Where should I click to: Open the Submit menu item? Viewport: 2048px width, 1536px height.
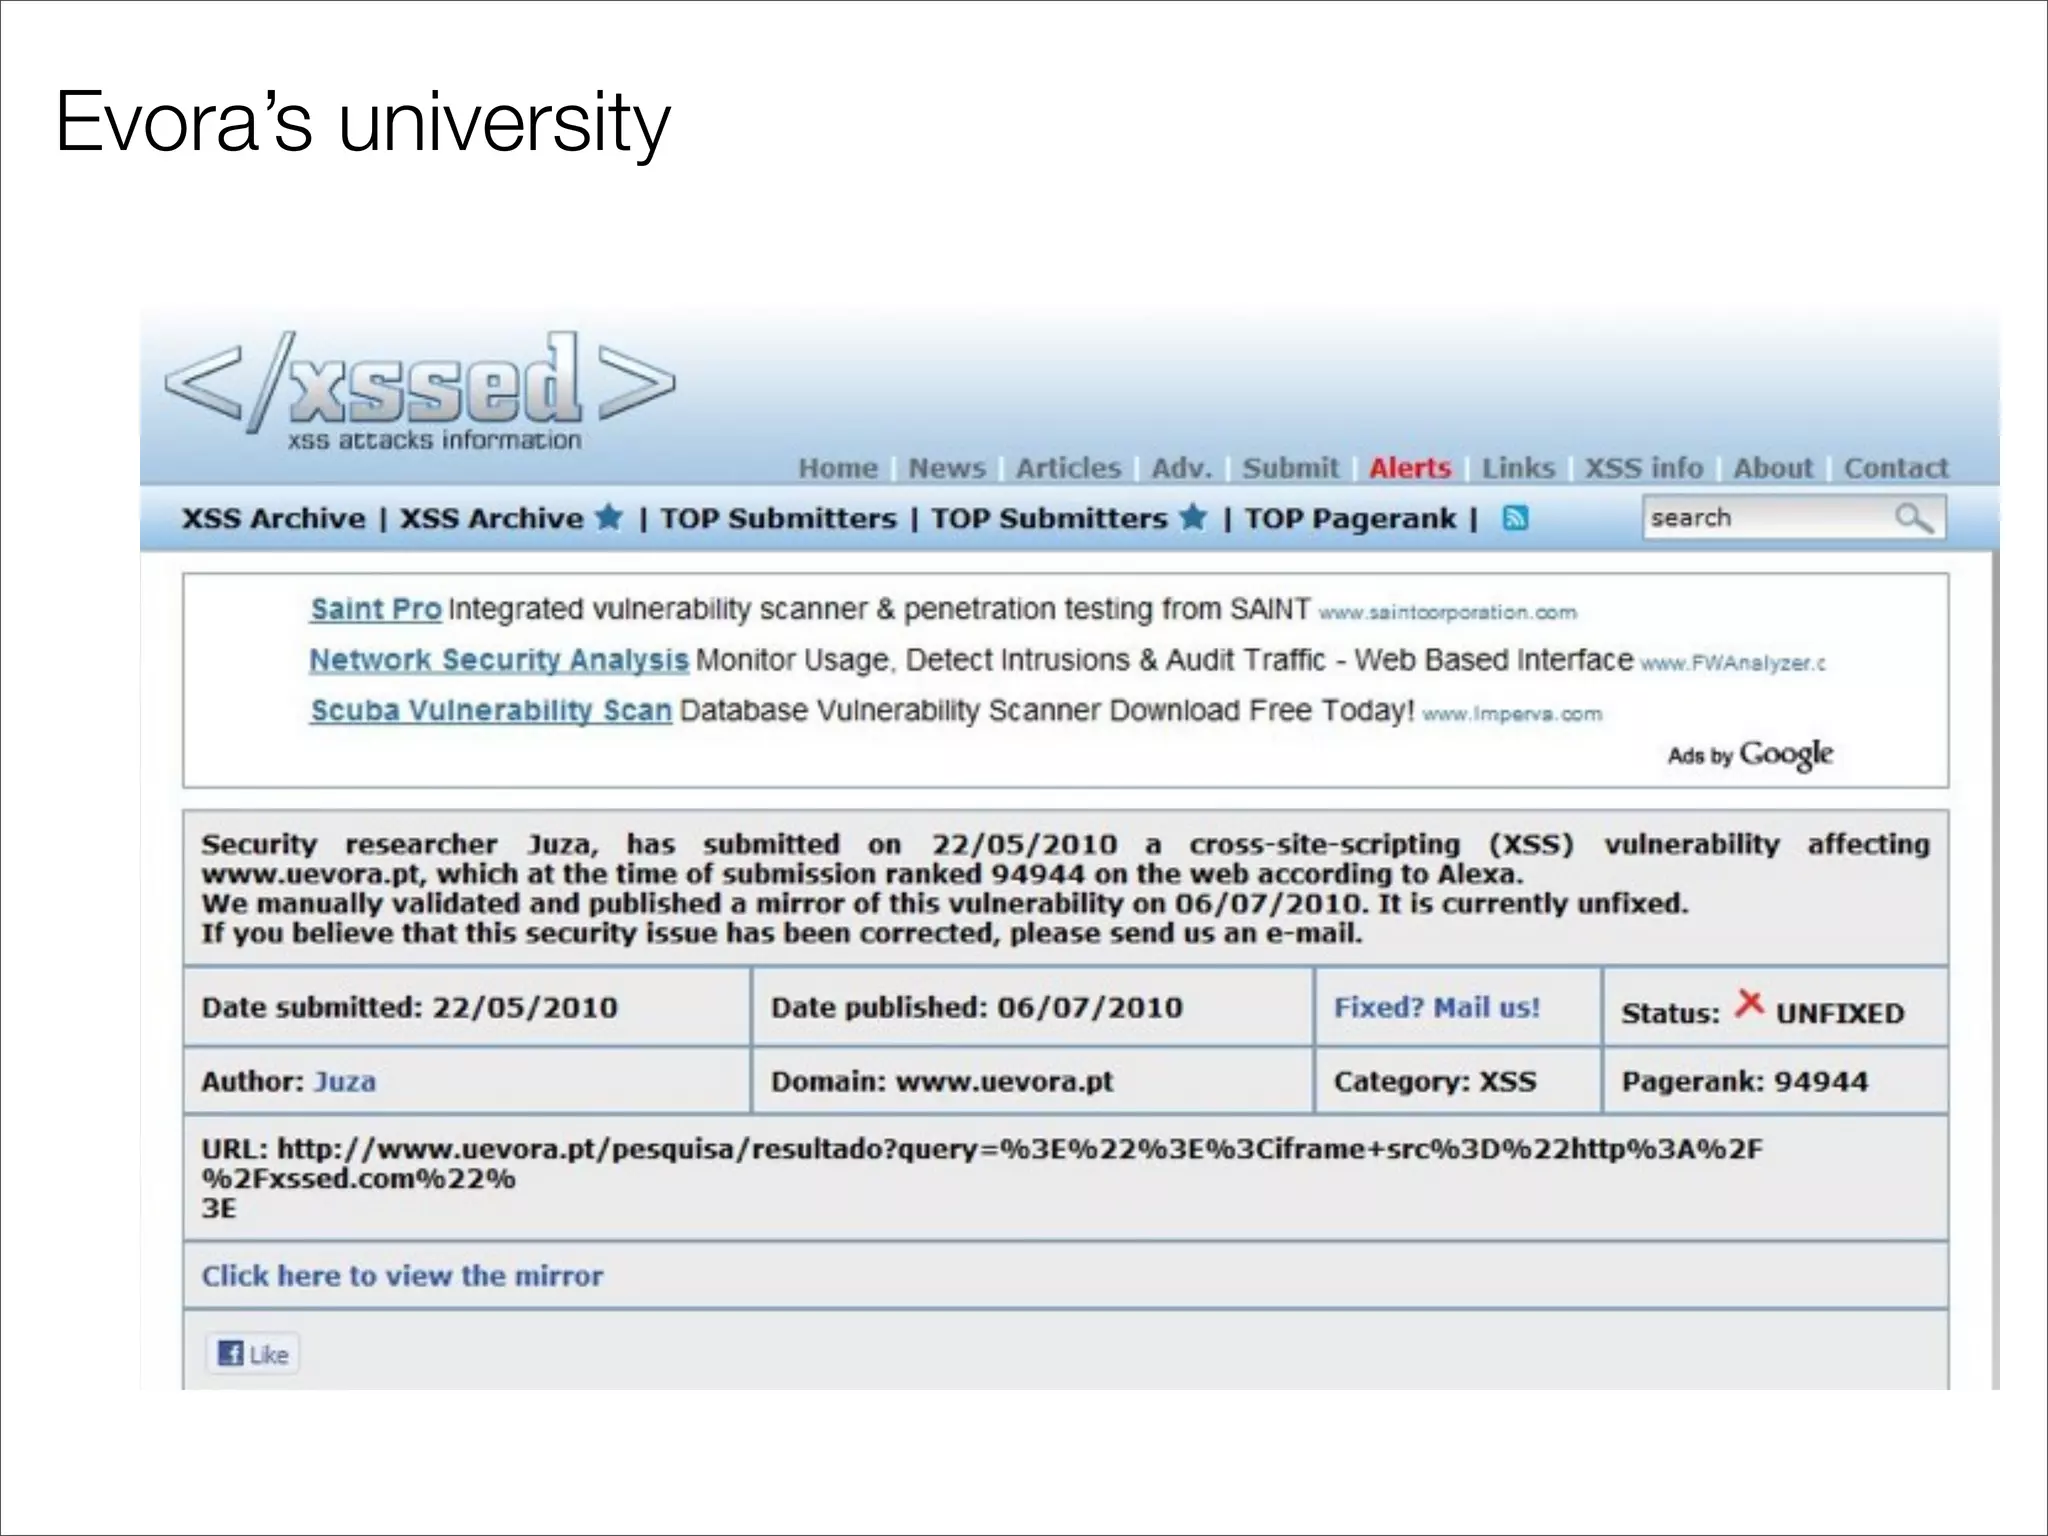[1290, 468]
